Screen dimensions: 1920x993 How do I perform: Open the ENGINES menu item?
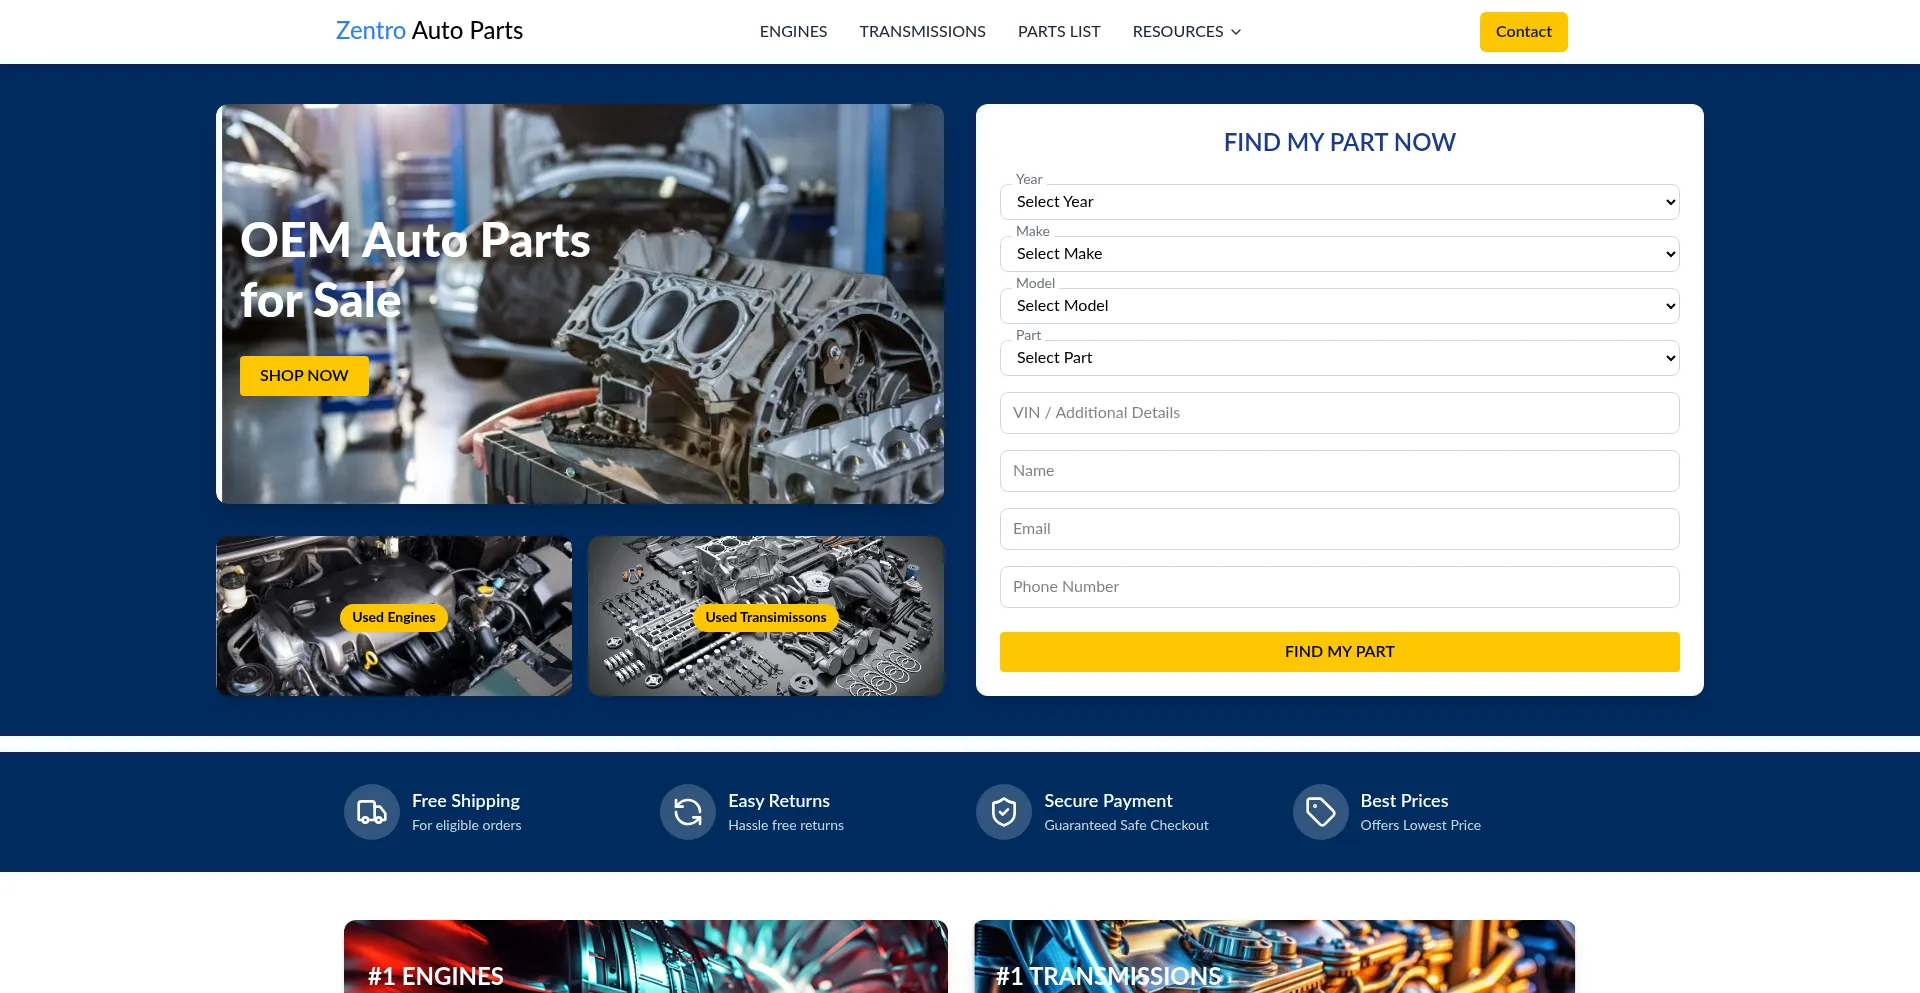(793, 31)
